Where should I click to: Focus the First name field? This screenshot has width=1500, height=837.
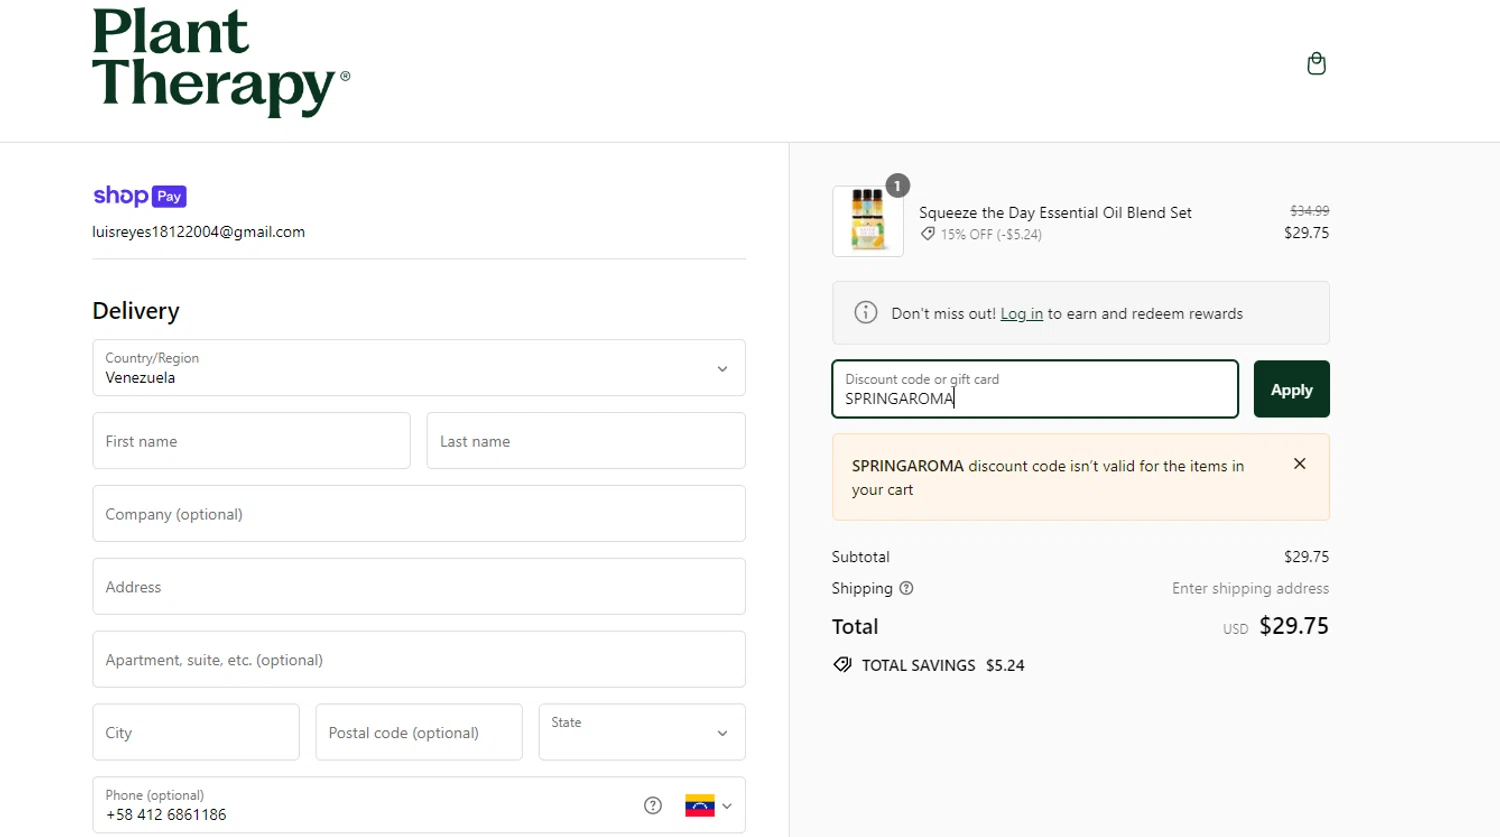pos(251,441)
